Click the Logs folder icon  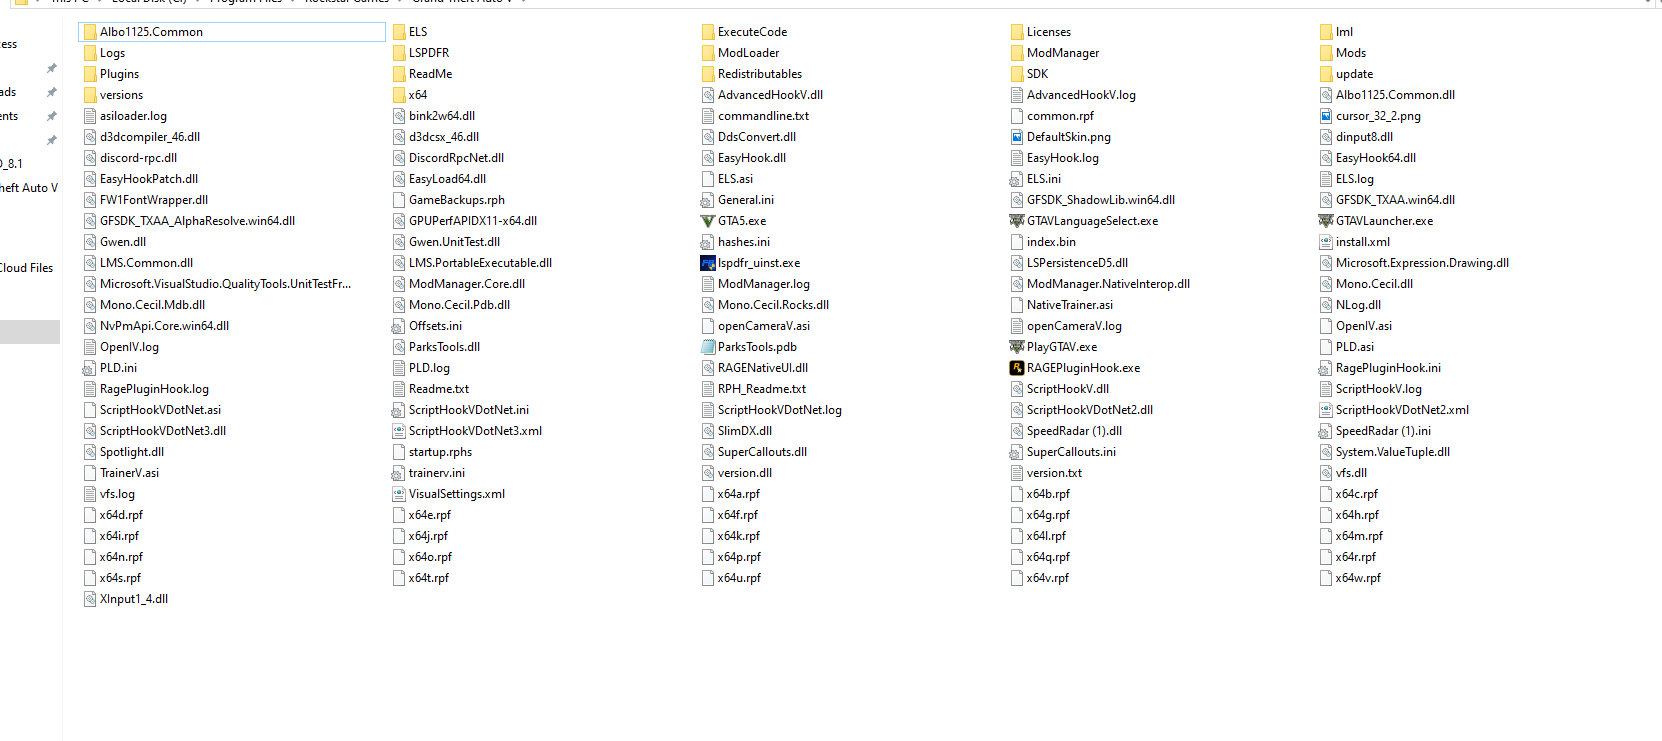90,53
